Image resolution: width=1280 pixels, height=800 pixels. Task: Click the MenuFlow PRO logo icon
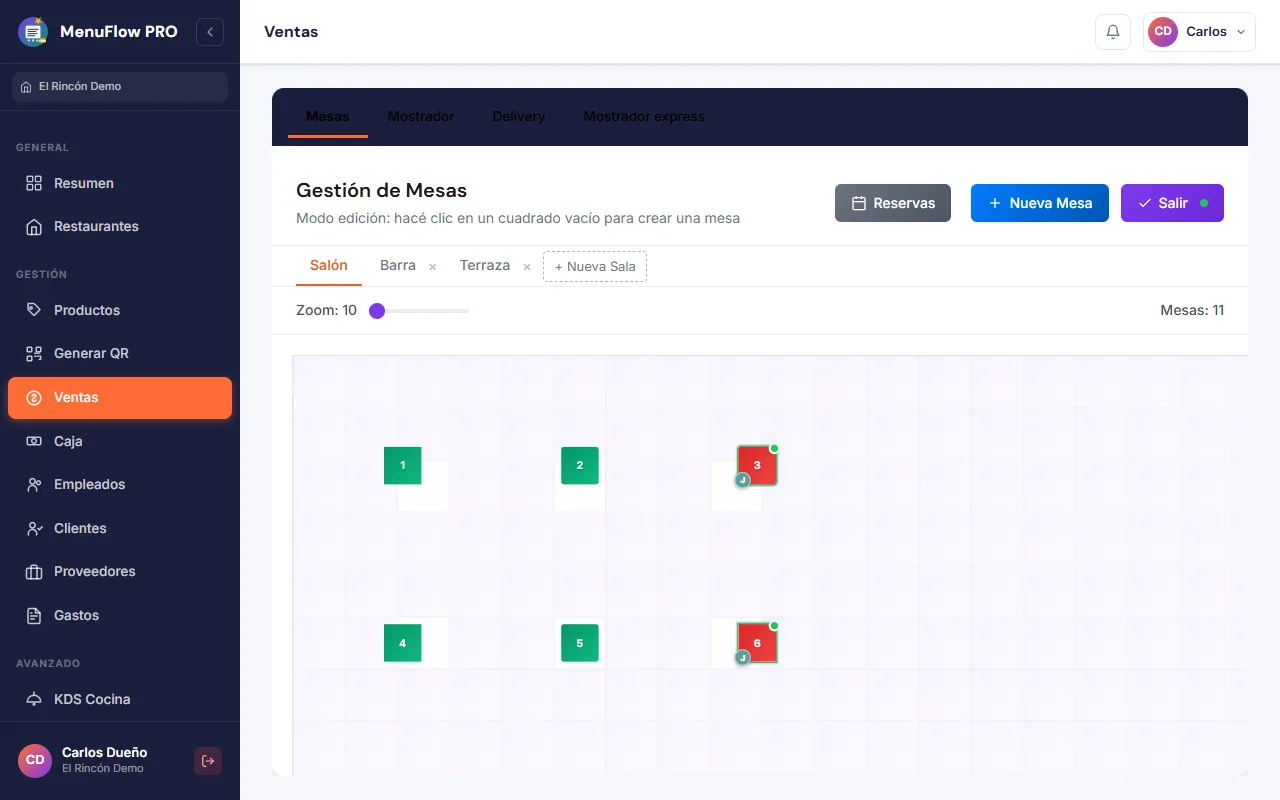(33, 32)
